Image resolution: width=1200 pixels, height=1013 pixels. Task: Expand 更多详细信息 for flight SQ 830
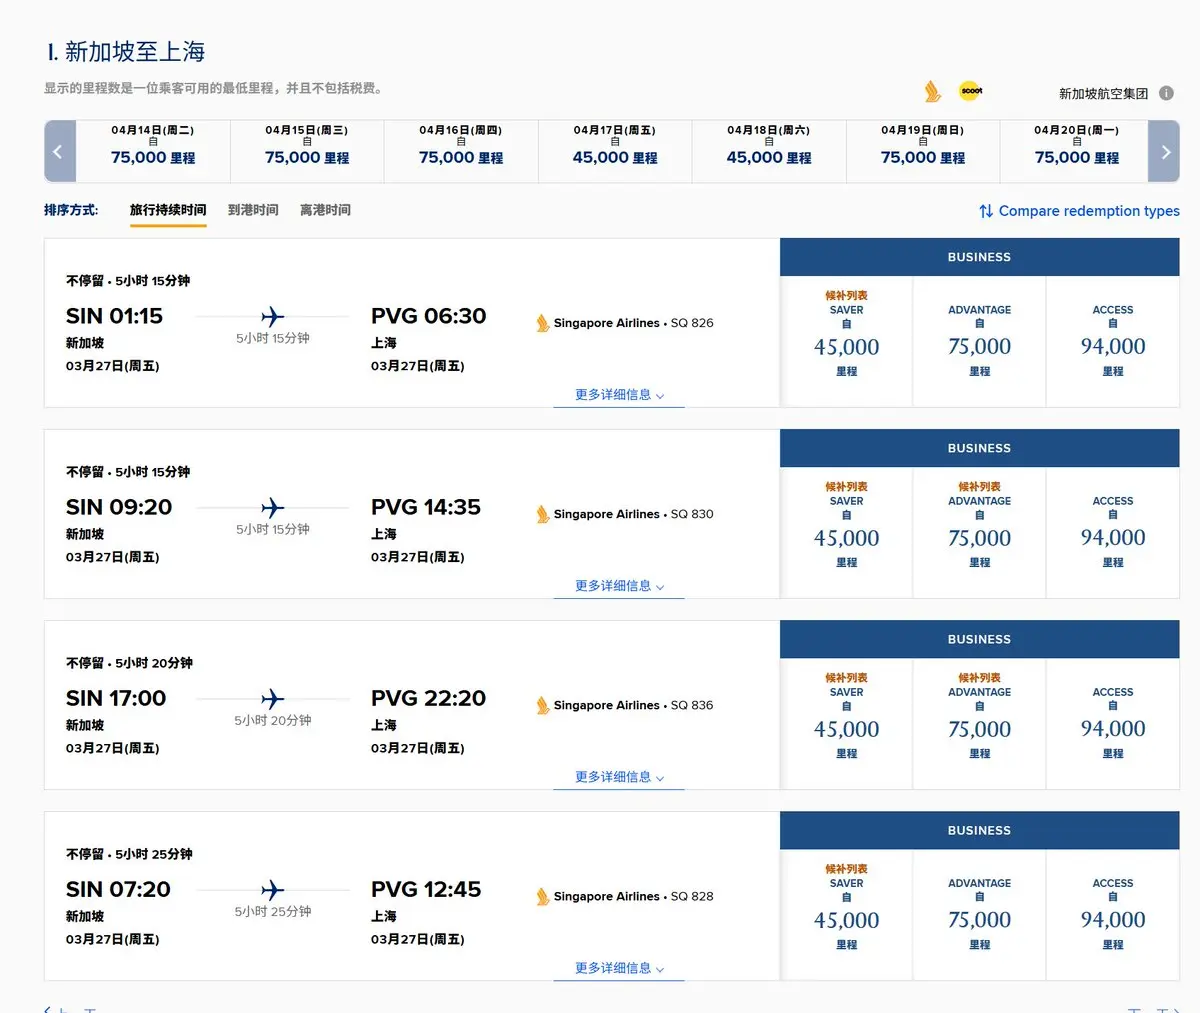tap(619, 586)
